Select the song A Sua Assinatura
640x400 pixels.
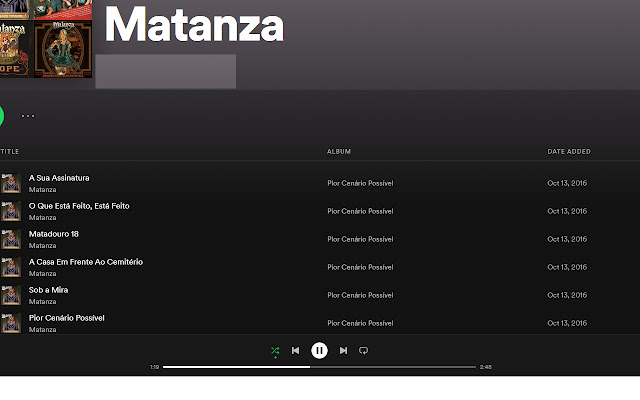pyautogui.click(x=59, y=178)
